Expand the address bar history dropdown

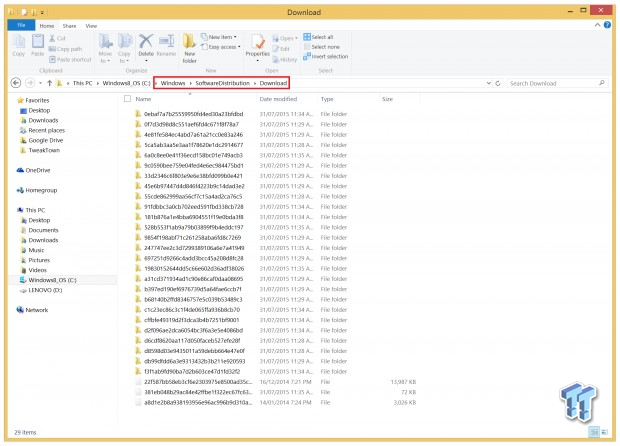(489, 83)
